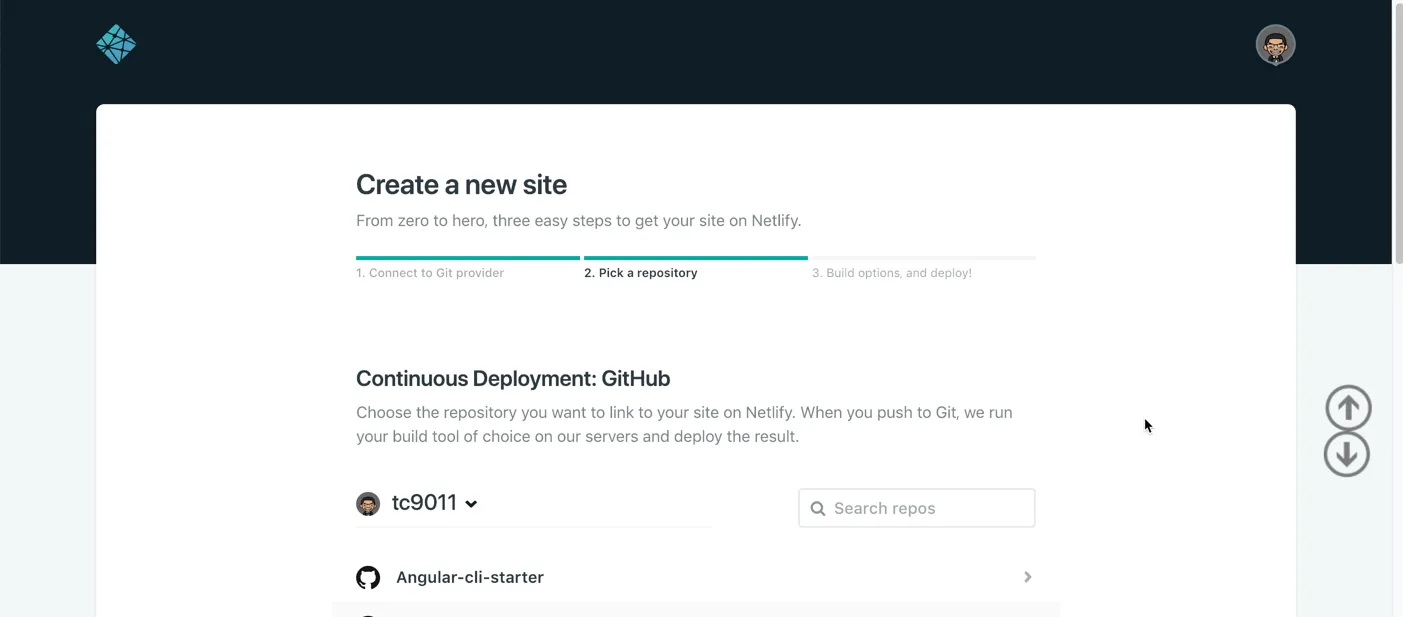This screenshot has width=1403, height=617.
Task: Expand the caret next to tc9011
Action: tap(471, 504)
